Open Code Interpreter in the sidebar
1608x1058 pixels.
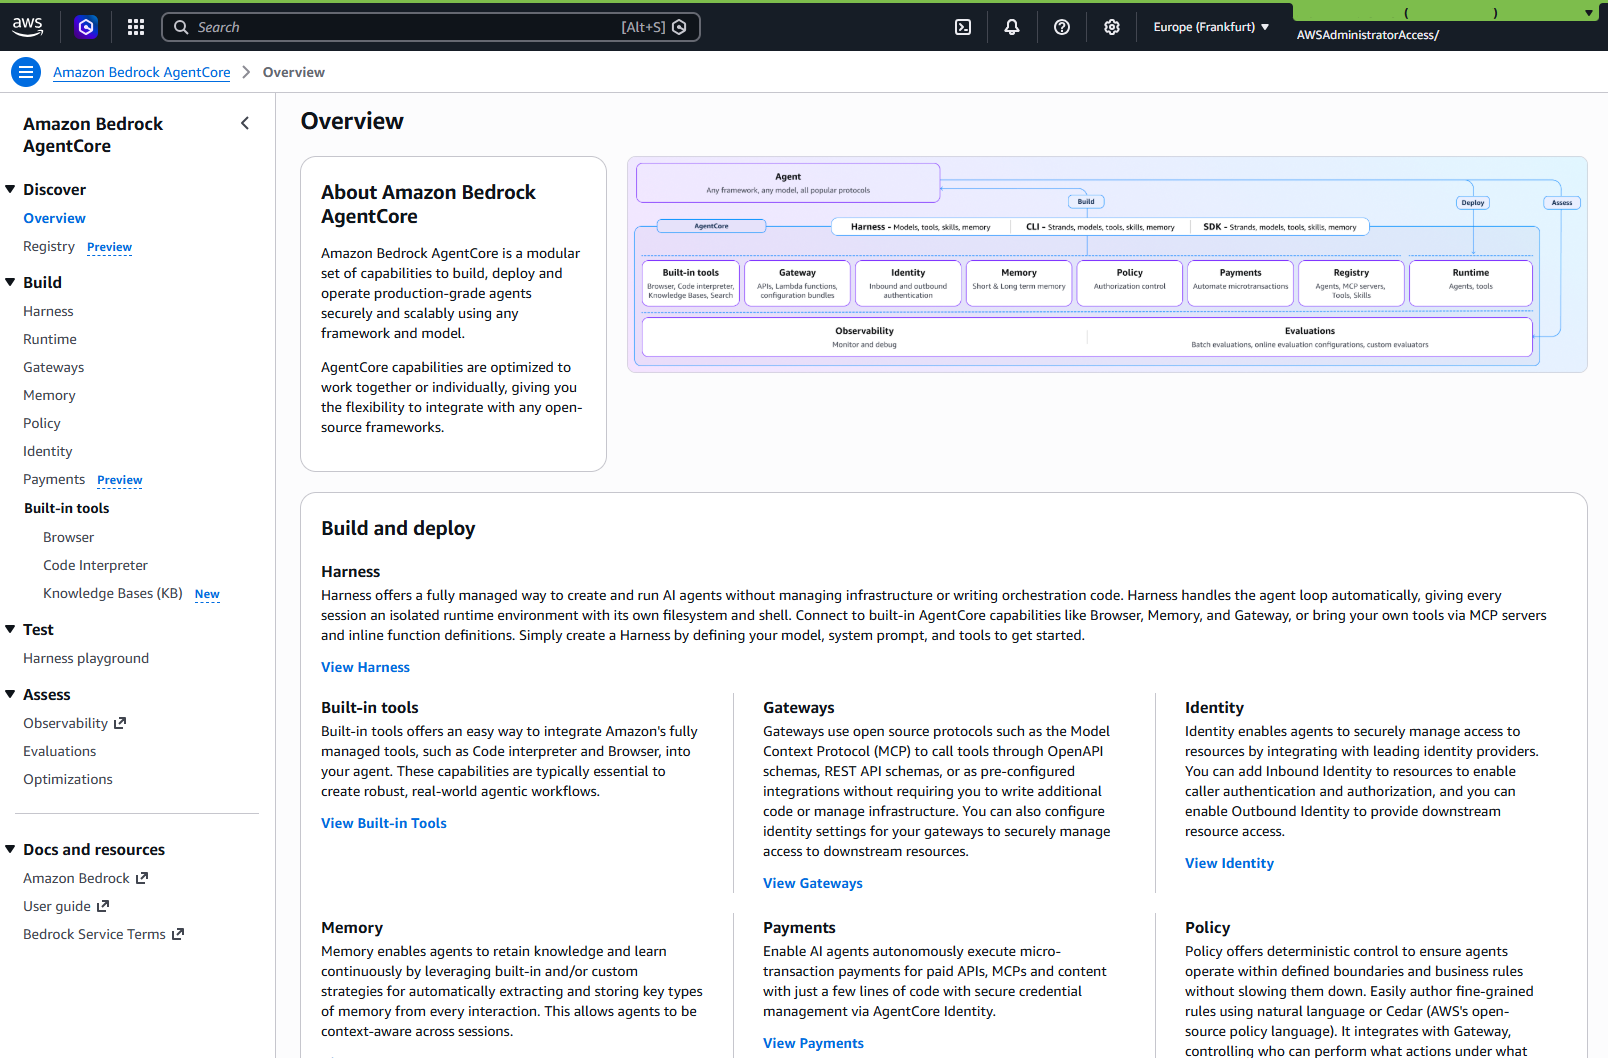tap(95, 565)
